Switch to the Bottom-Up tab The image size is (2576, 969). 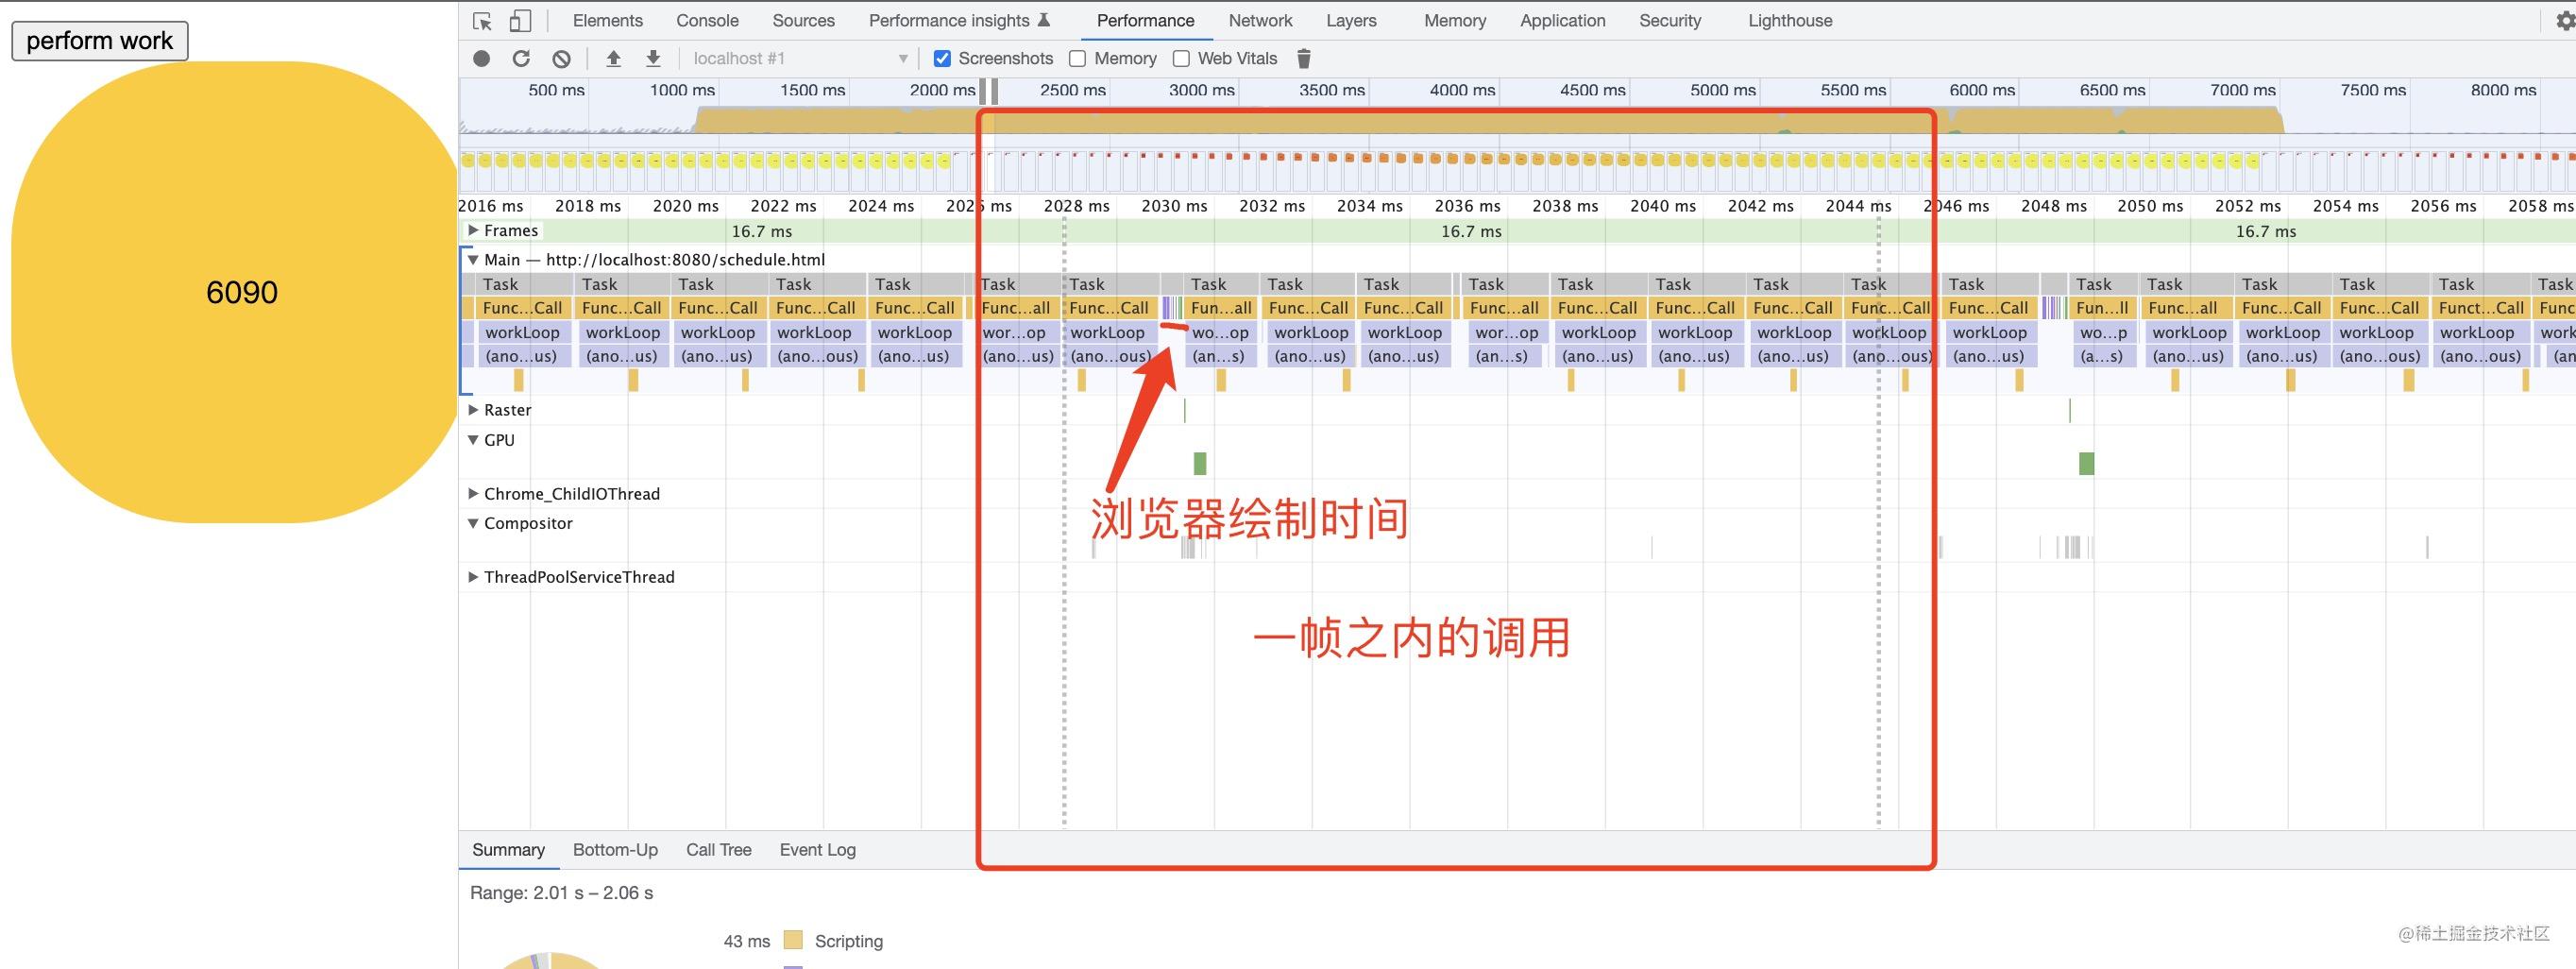pos(615,850)
